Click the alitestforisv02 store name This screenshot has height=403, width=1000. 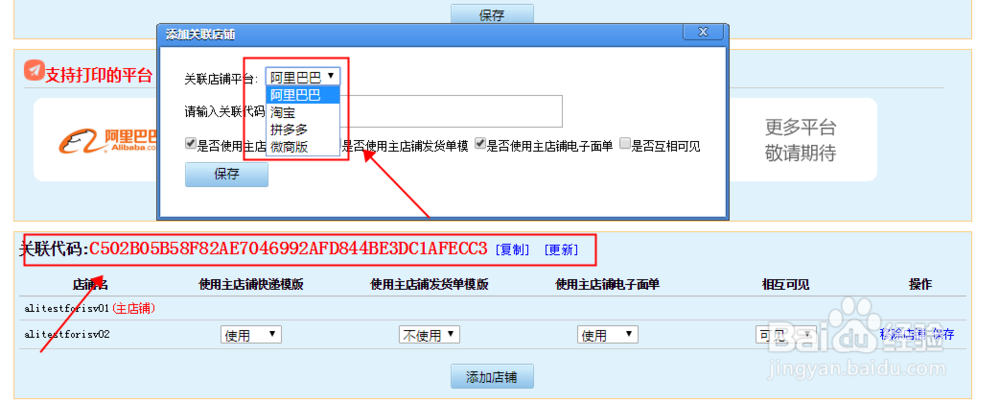[x=67, y=334]
